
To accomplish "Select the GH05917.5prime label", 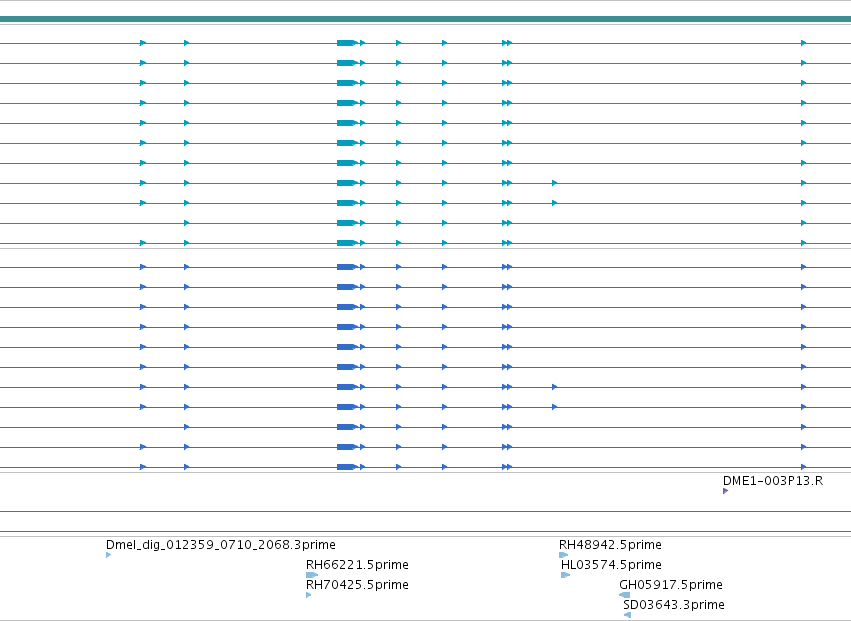I will point(671,585).
